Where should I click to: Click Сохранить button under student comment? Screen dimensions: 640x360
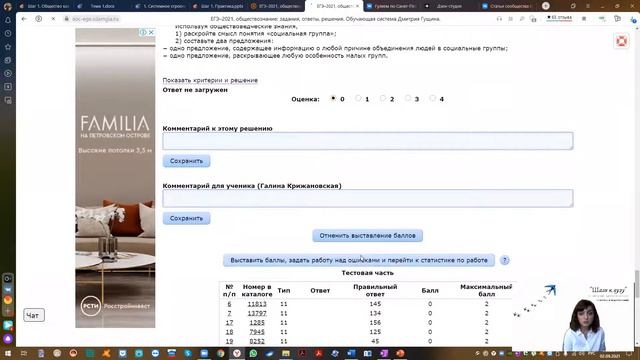[186, 218]
